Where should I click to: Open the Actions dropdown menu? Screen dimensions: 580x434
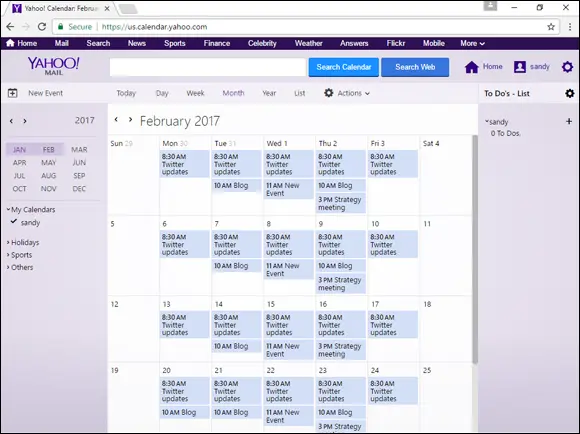pos(347,93)
